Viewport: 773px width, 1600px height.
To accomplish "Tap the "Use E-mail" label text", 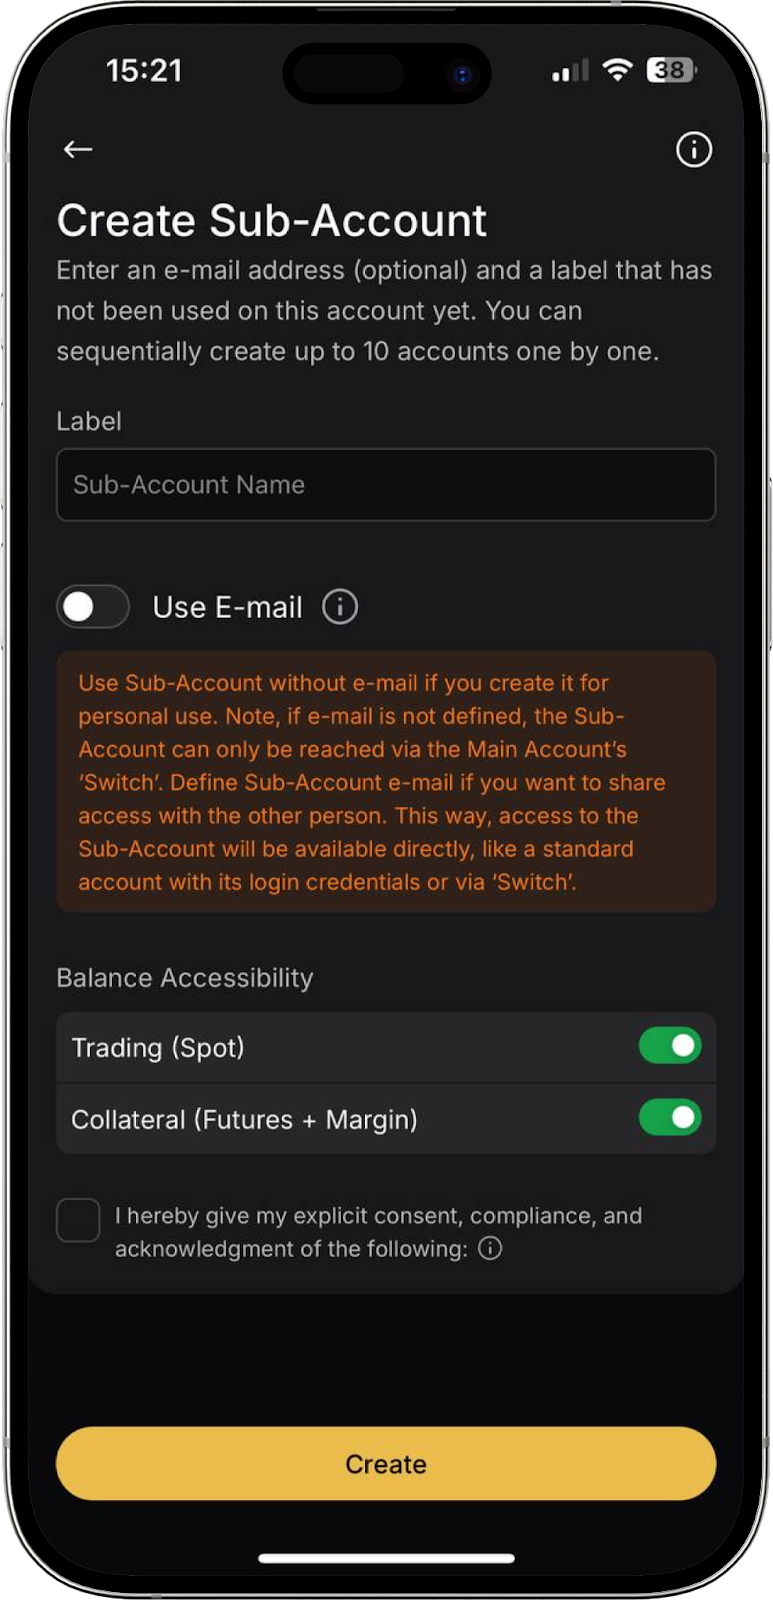I will [x=227, y=607].
